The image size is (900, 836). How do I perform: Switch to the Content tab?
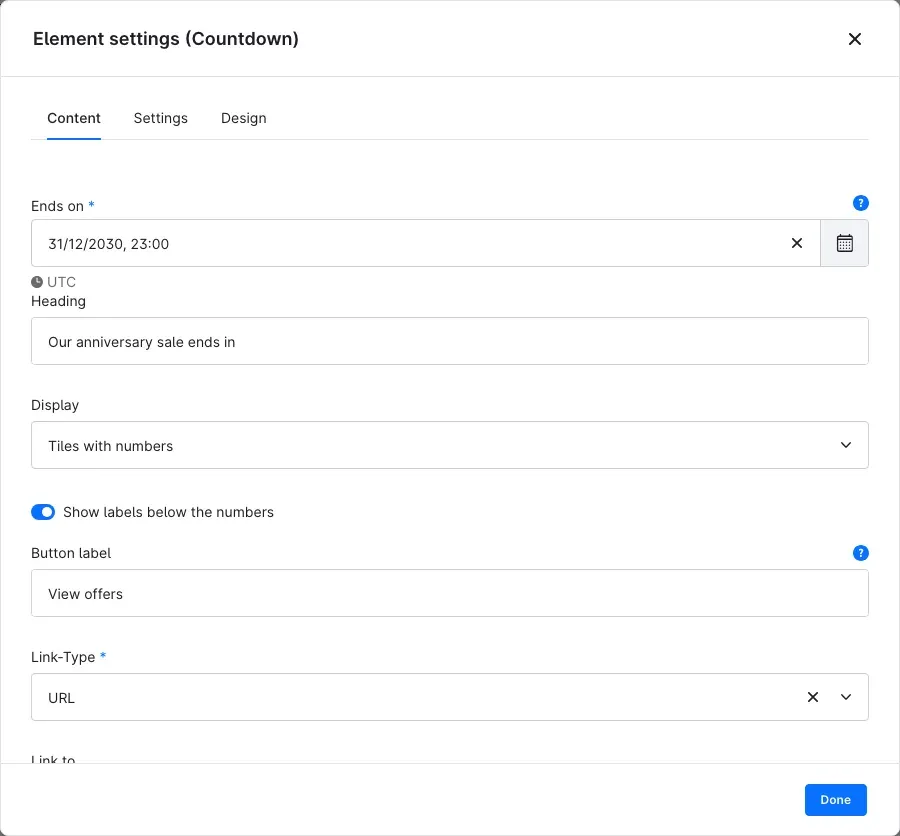click(74, 118)
